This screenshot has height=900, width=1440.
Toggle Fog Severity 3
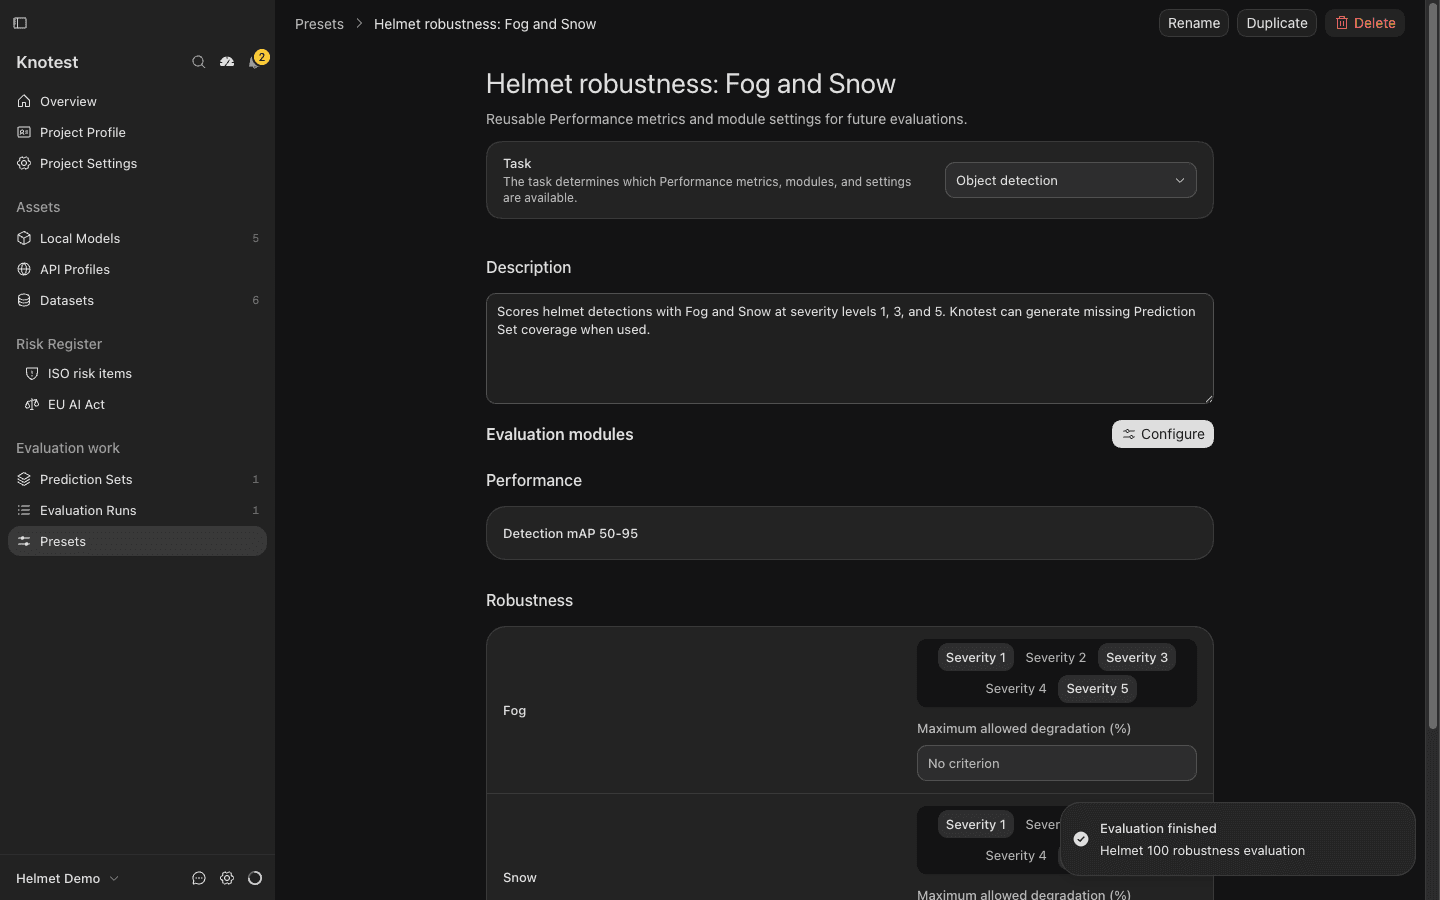pyautogui.click(x=1137, y=657)
